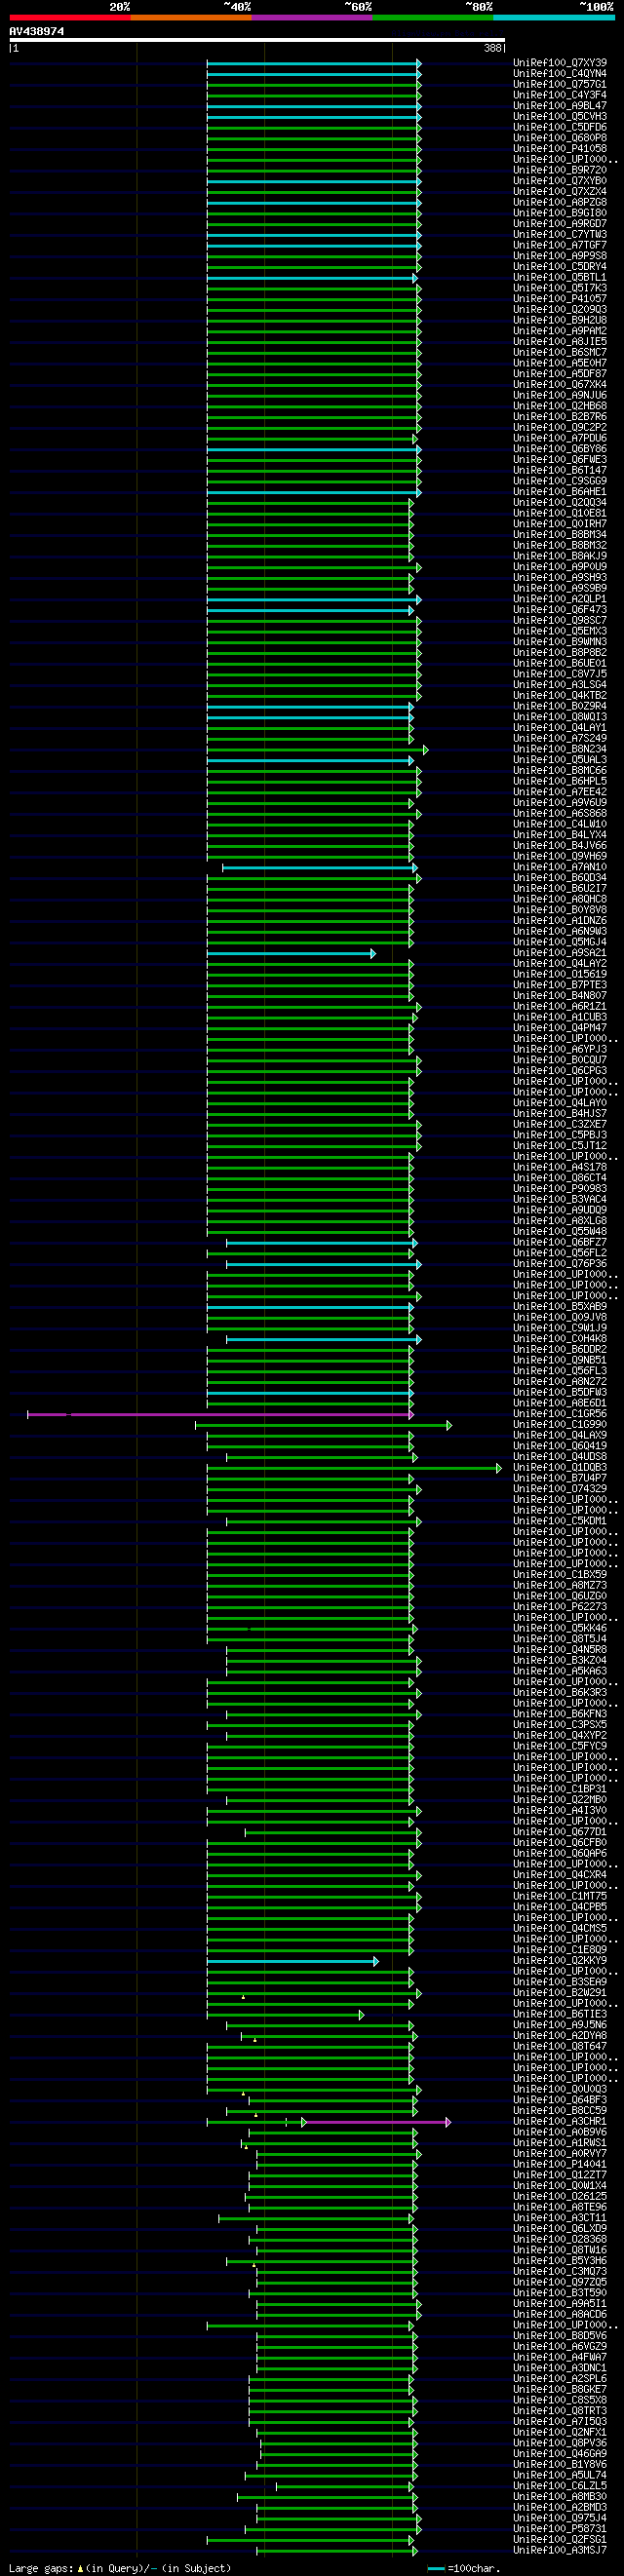Select hit label UniRef100_B6K3R3
Image resolution: width=624 pixels, height=2576 pixels.
[560, 1693]
